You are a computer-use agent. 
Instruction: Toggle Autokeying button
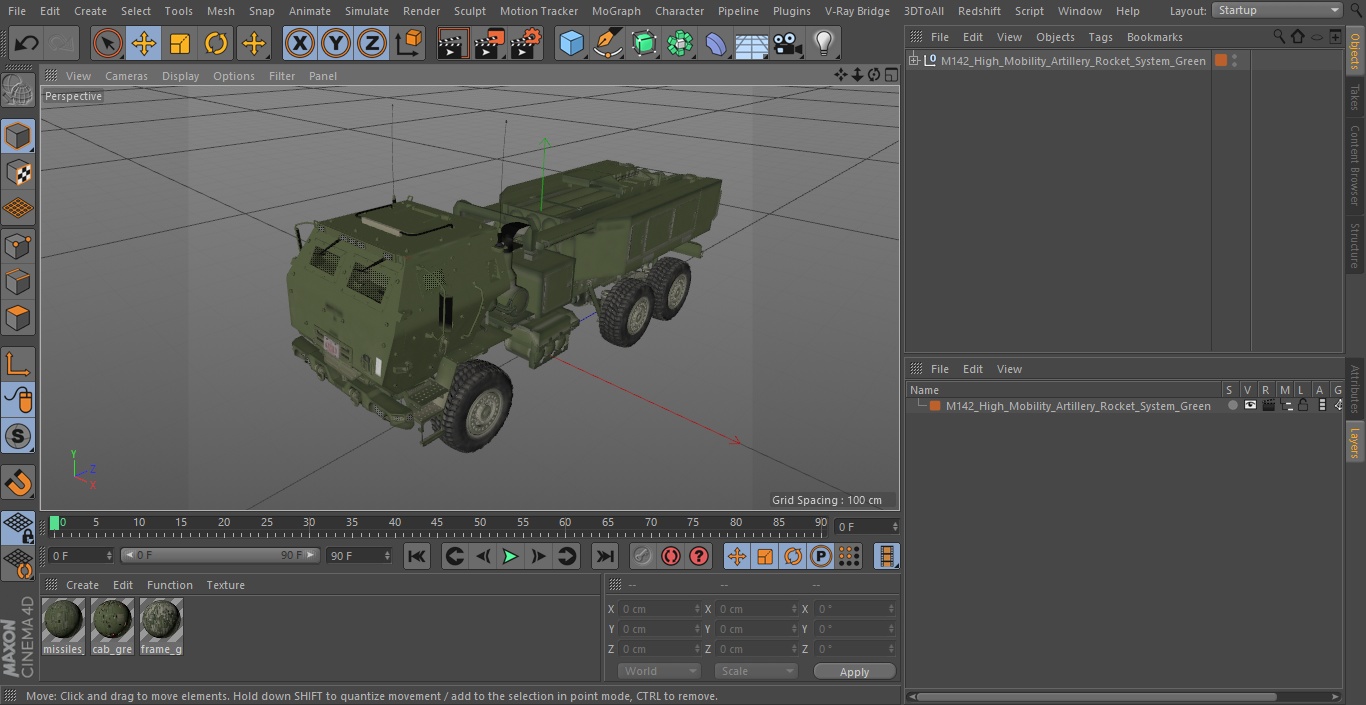(x=671, y=557)
